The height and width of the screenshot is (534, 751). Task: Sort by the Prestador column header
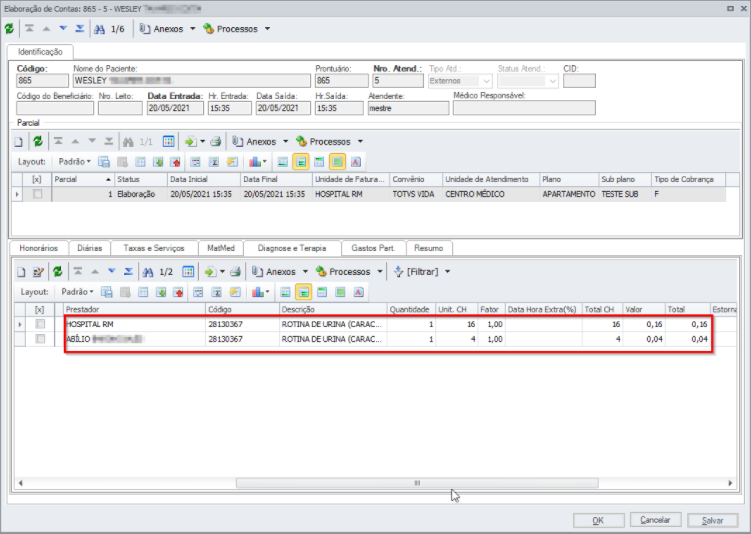pyautogui.click(x=135, y=309)
